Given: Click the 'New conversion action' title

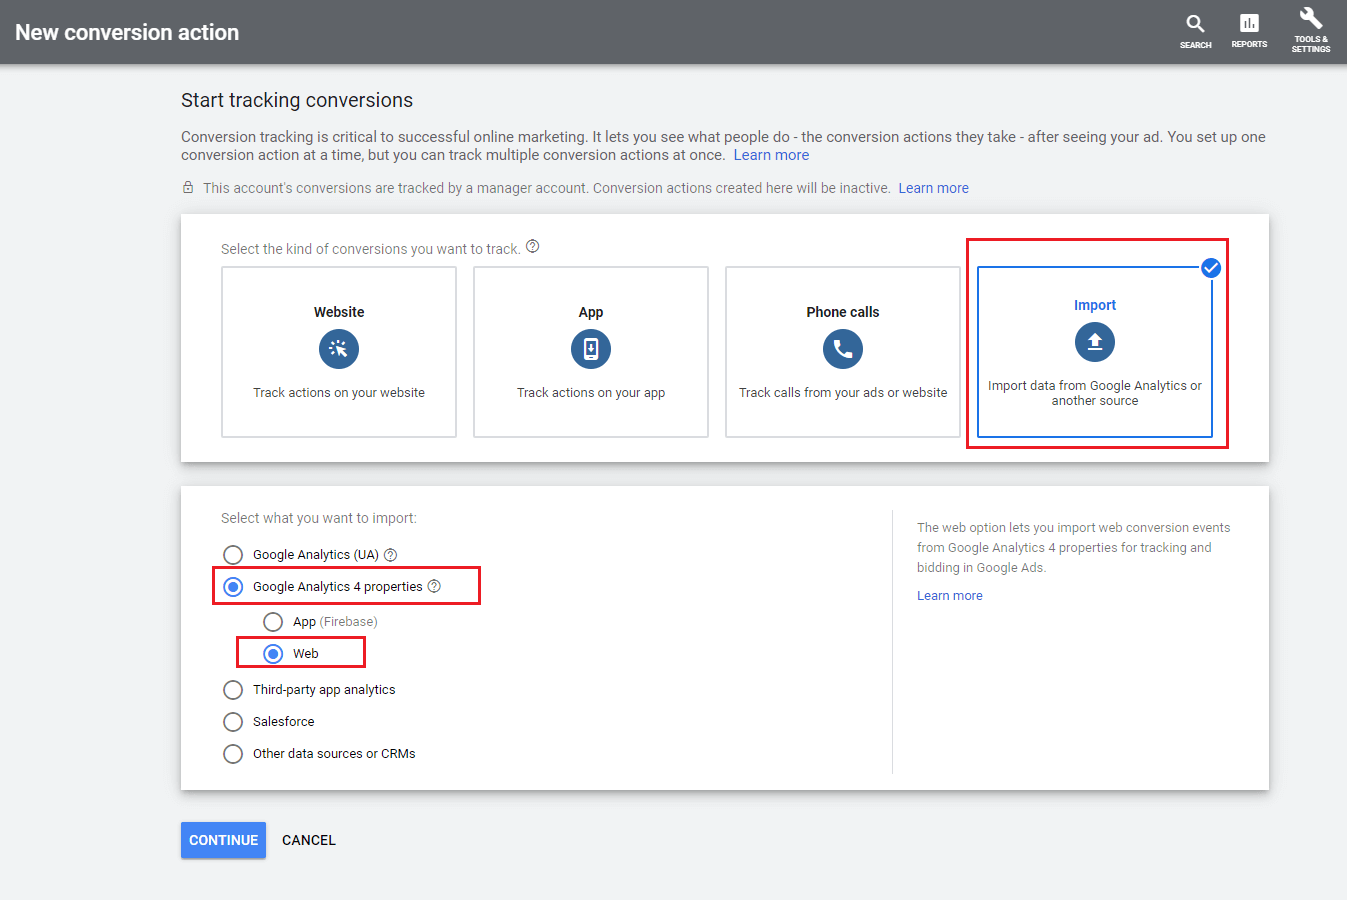Looking at the screenshot, I should (127, 32).
